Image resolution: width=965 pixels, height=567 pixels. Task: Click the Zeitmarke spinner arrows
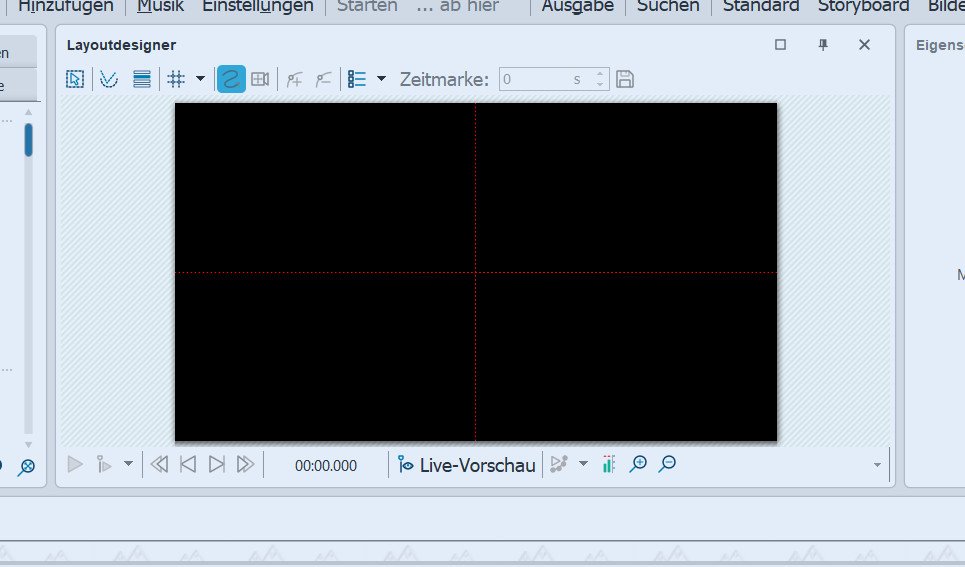pyautogui.click(x=600, y=79)
